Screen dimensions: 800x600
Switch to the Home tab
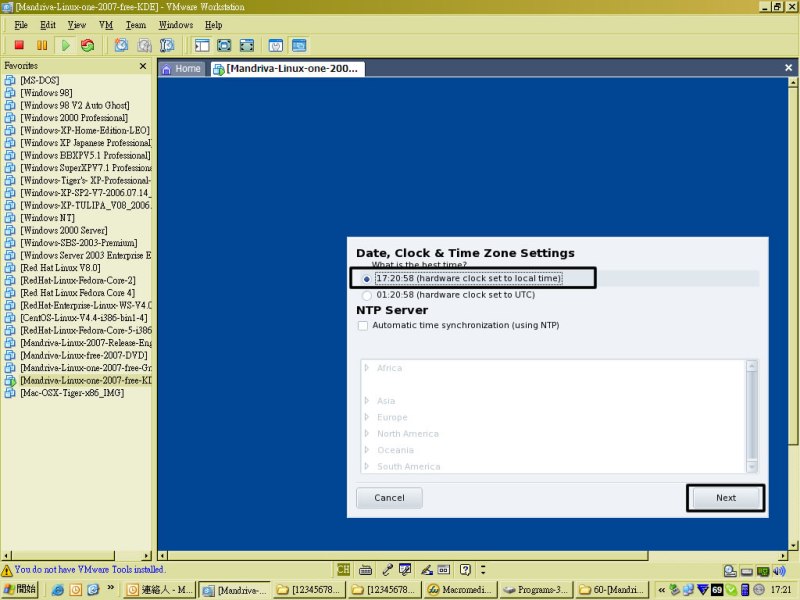pyautogui.click(x=182, y=69)
